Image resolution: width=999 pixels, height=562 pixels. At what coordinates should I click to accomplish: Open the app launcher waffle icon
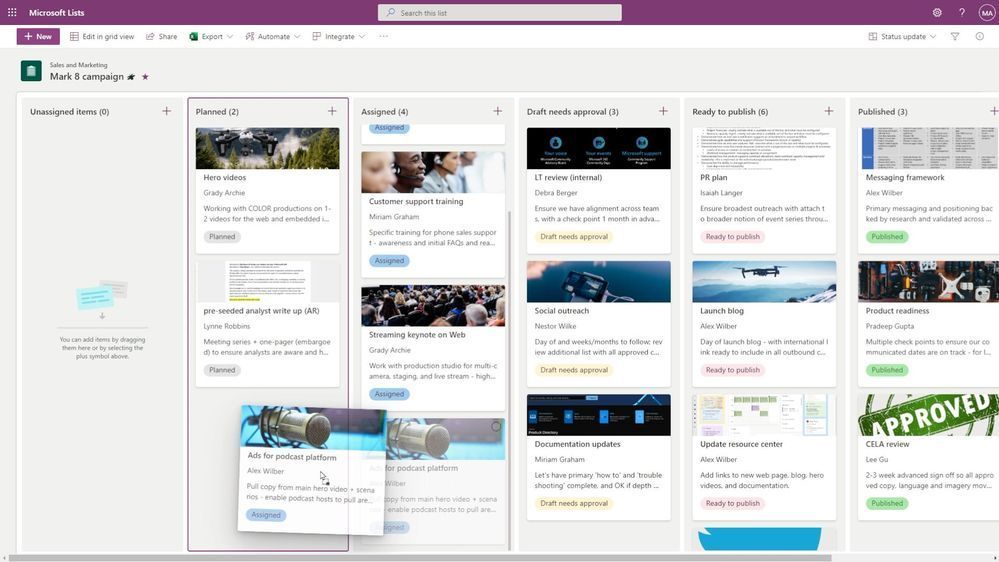pyautogui.click(x=12, y=12)
